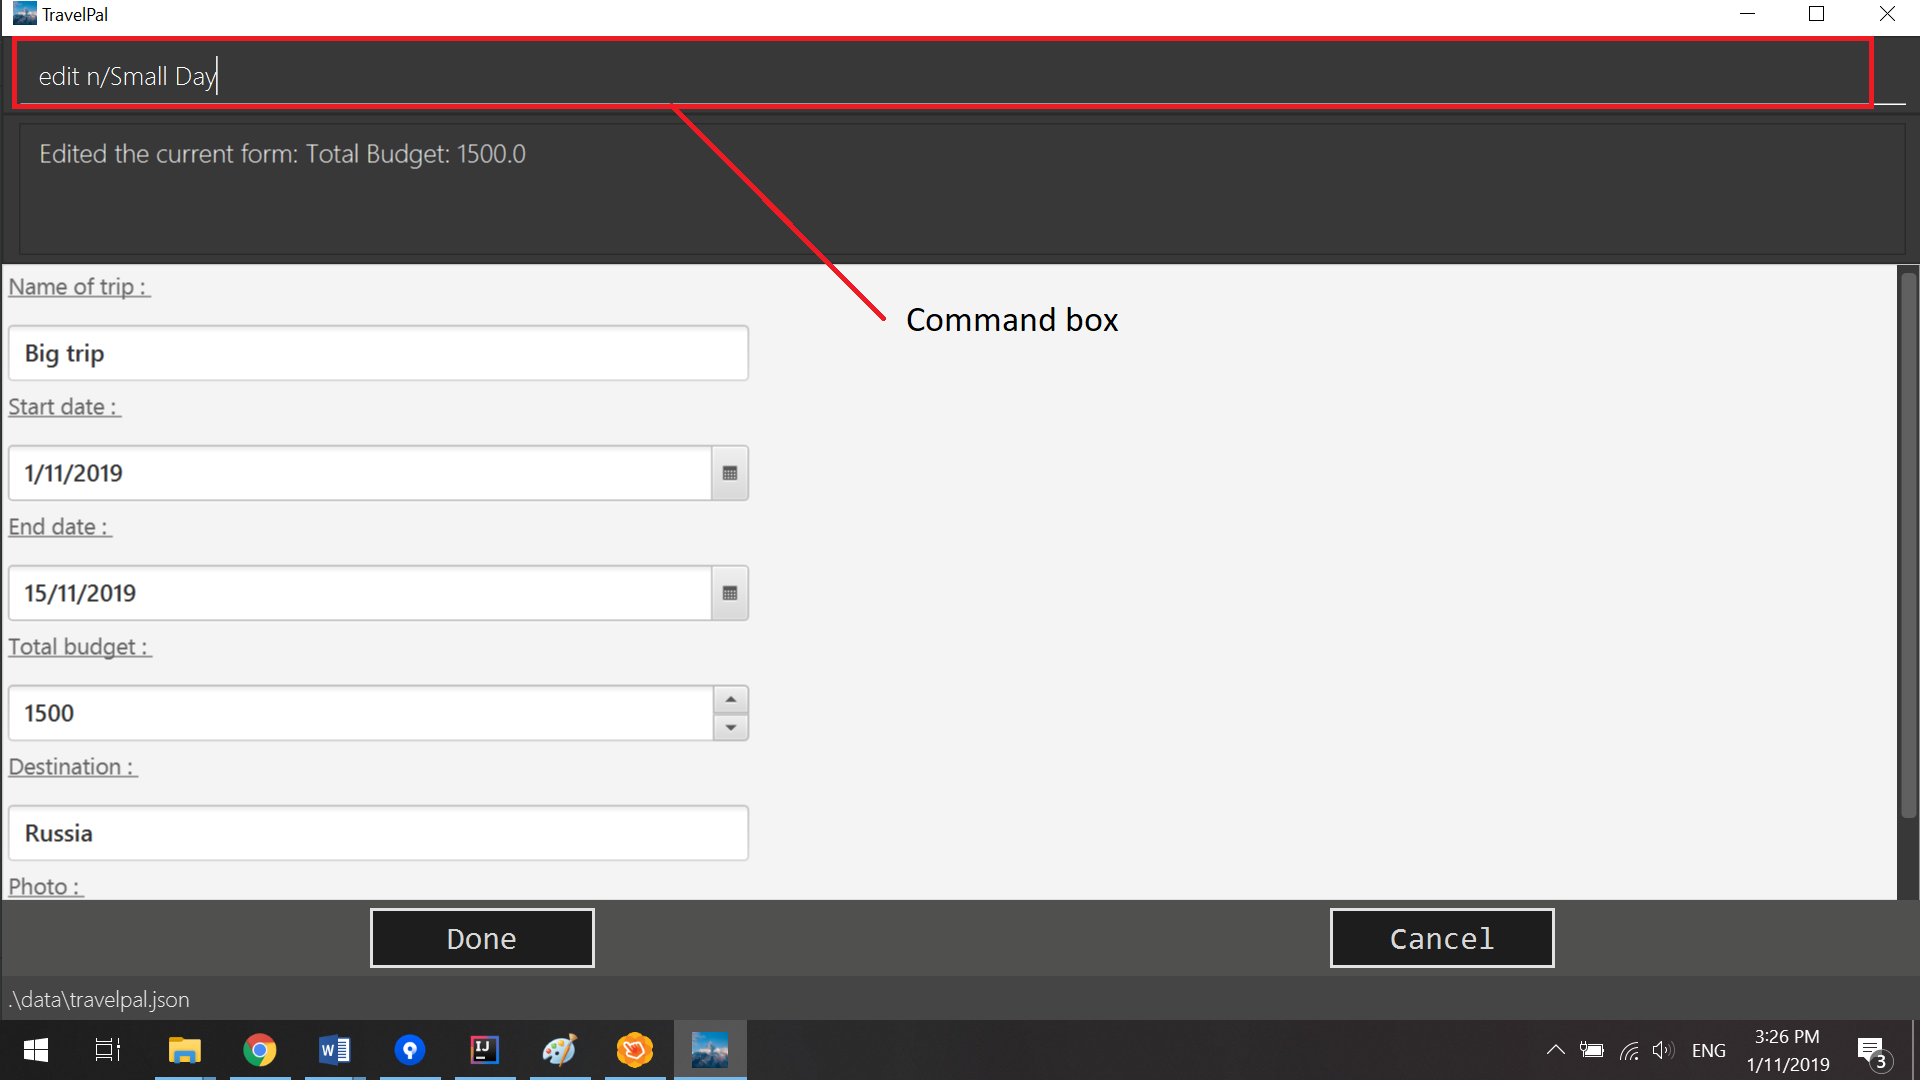
Task: Click the Start date text field
Action: 360,473
